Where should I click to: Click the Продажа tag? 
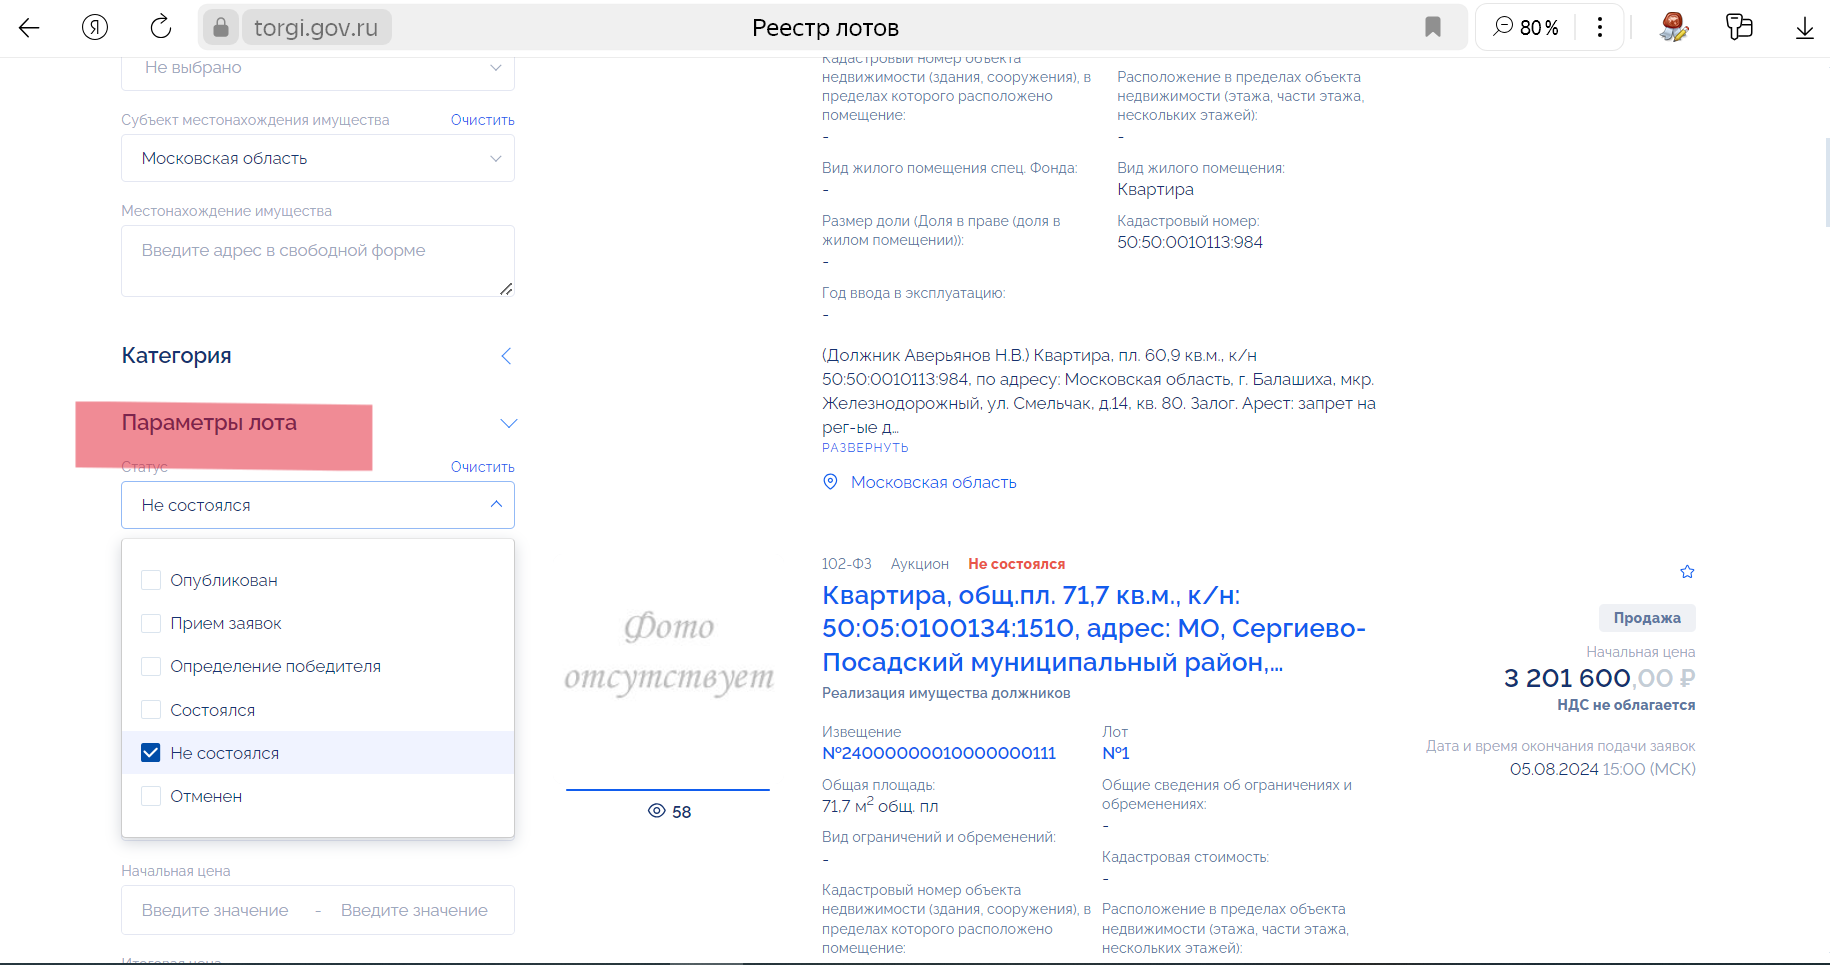click(x=1647, y=618)
